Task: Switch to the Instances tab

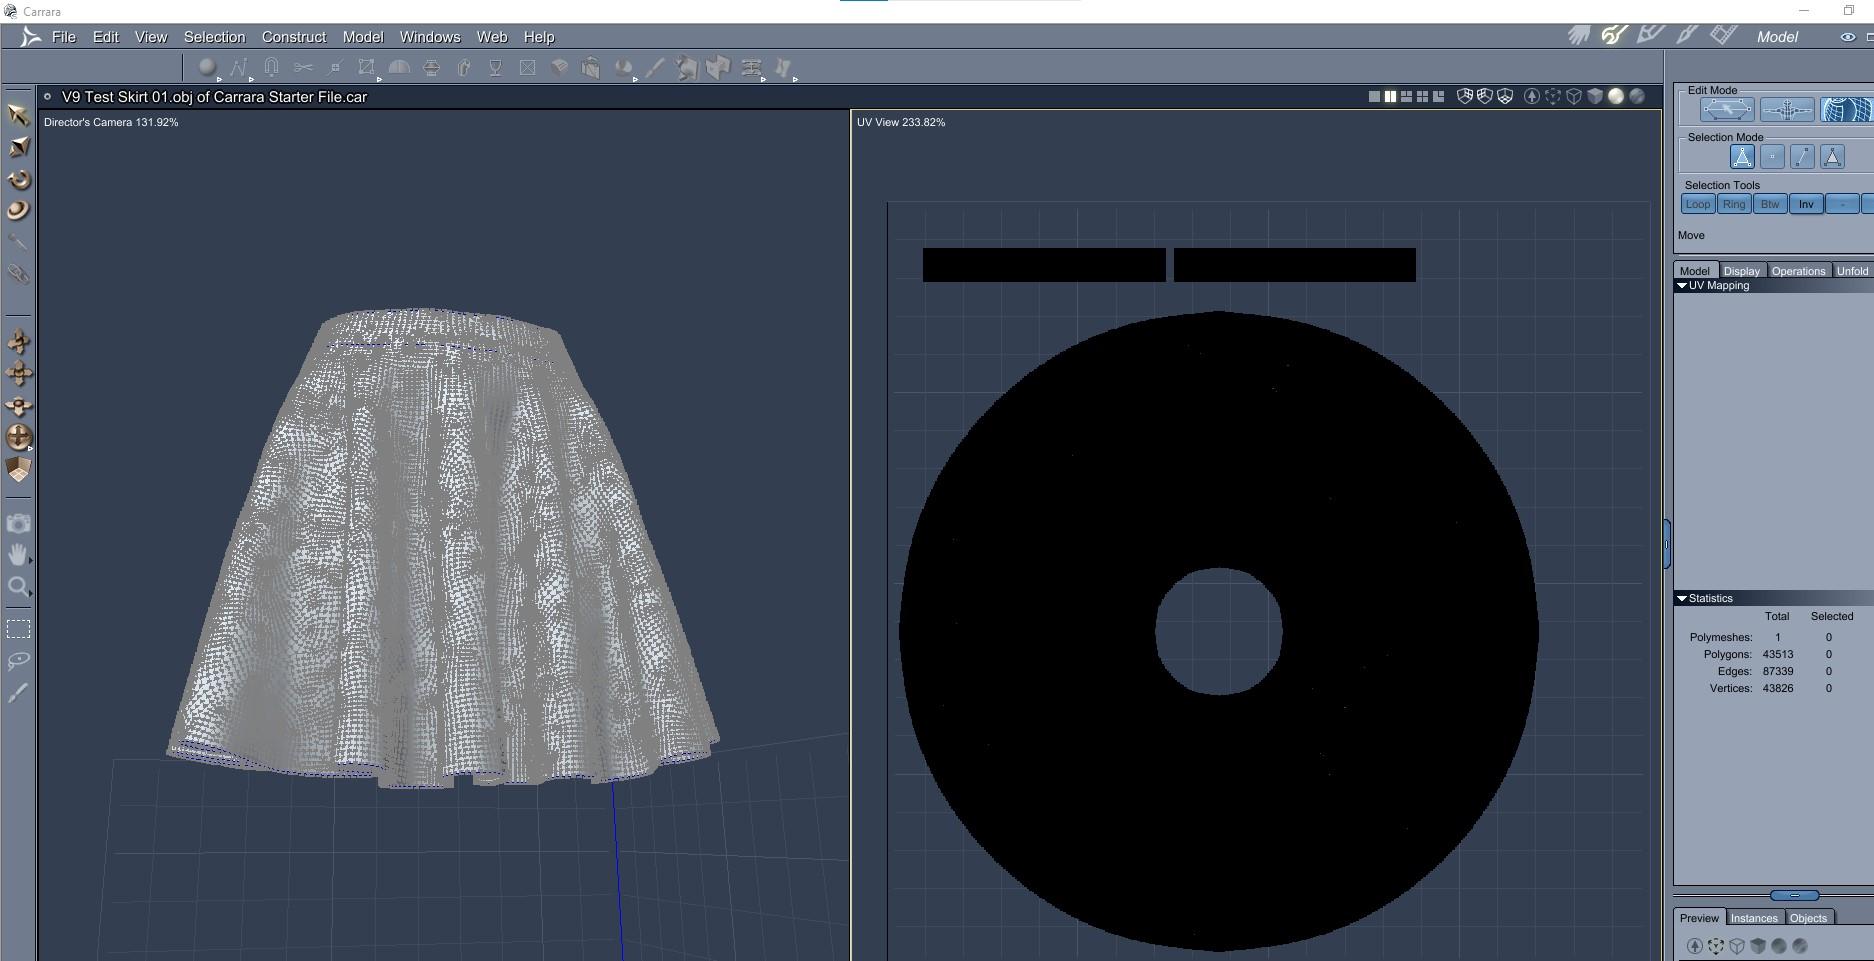Action: tap(1754, 918)
